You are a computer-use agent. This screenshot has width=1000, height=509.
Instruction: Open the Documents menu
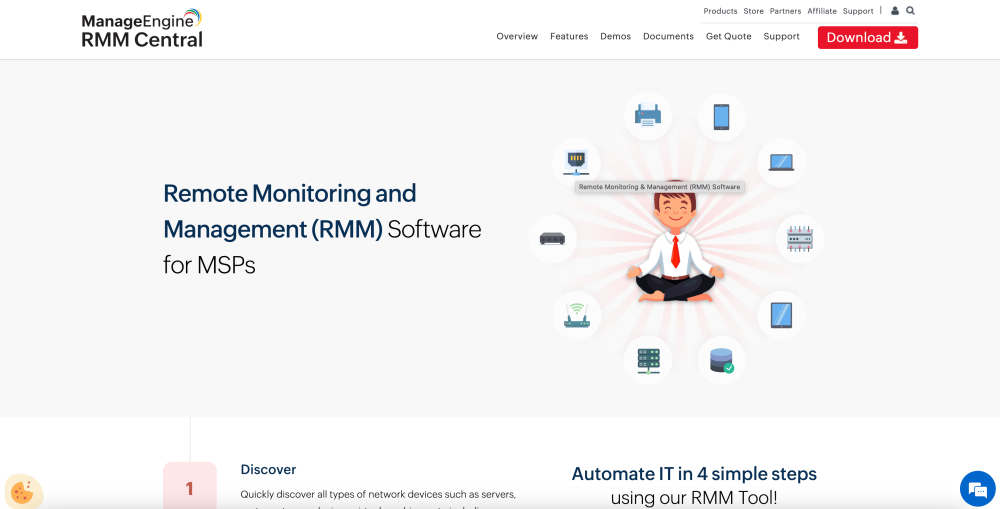coord(668,36)
